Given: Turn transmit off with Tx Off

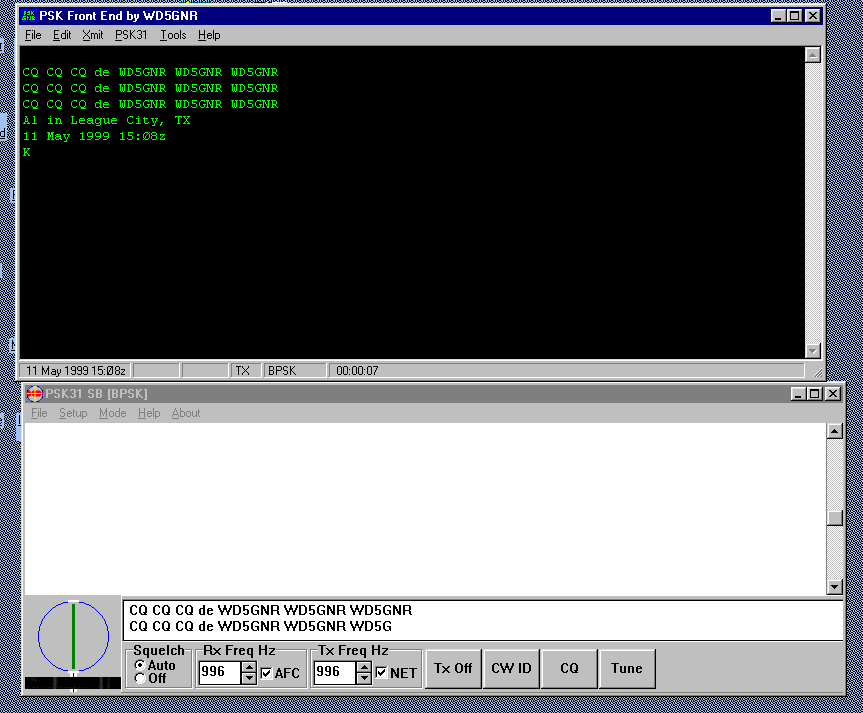Looking at the screenshot, I should pos(453,668).
